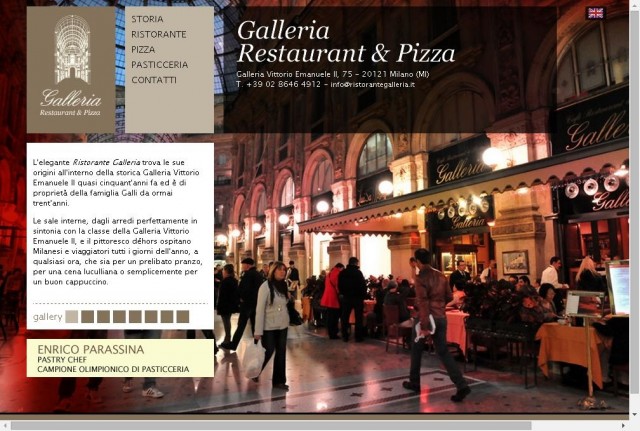Click 'CAMPIONE OLIMPIONICO DI PASTICCERIA' text
This screenshot has height=431, width=640.
(x=113, y=369)
